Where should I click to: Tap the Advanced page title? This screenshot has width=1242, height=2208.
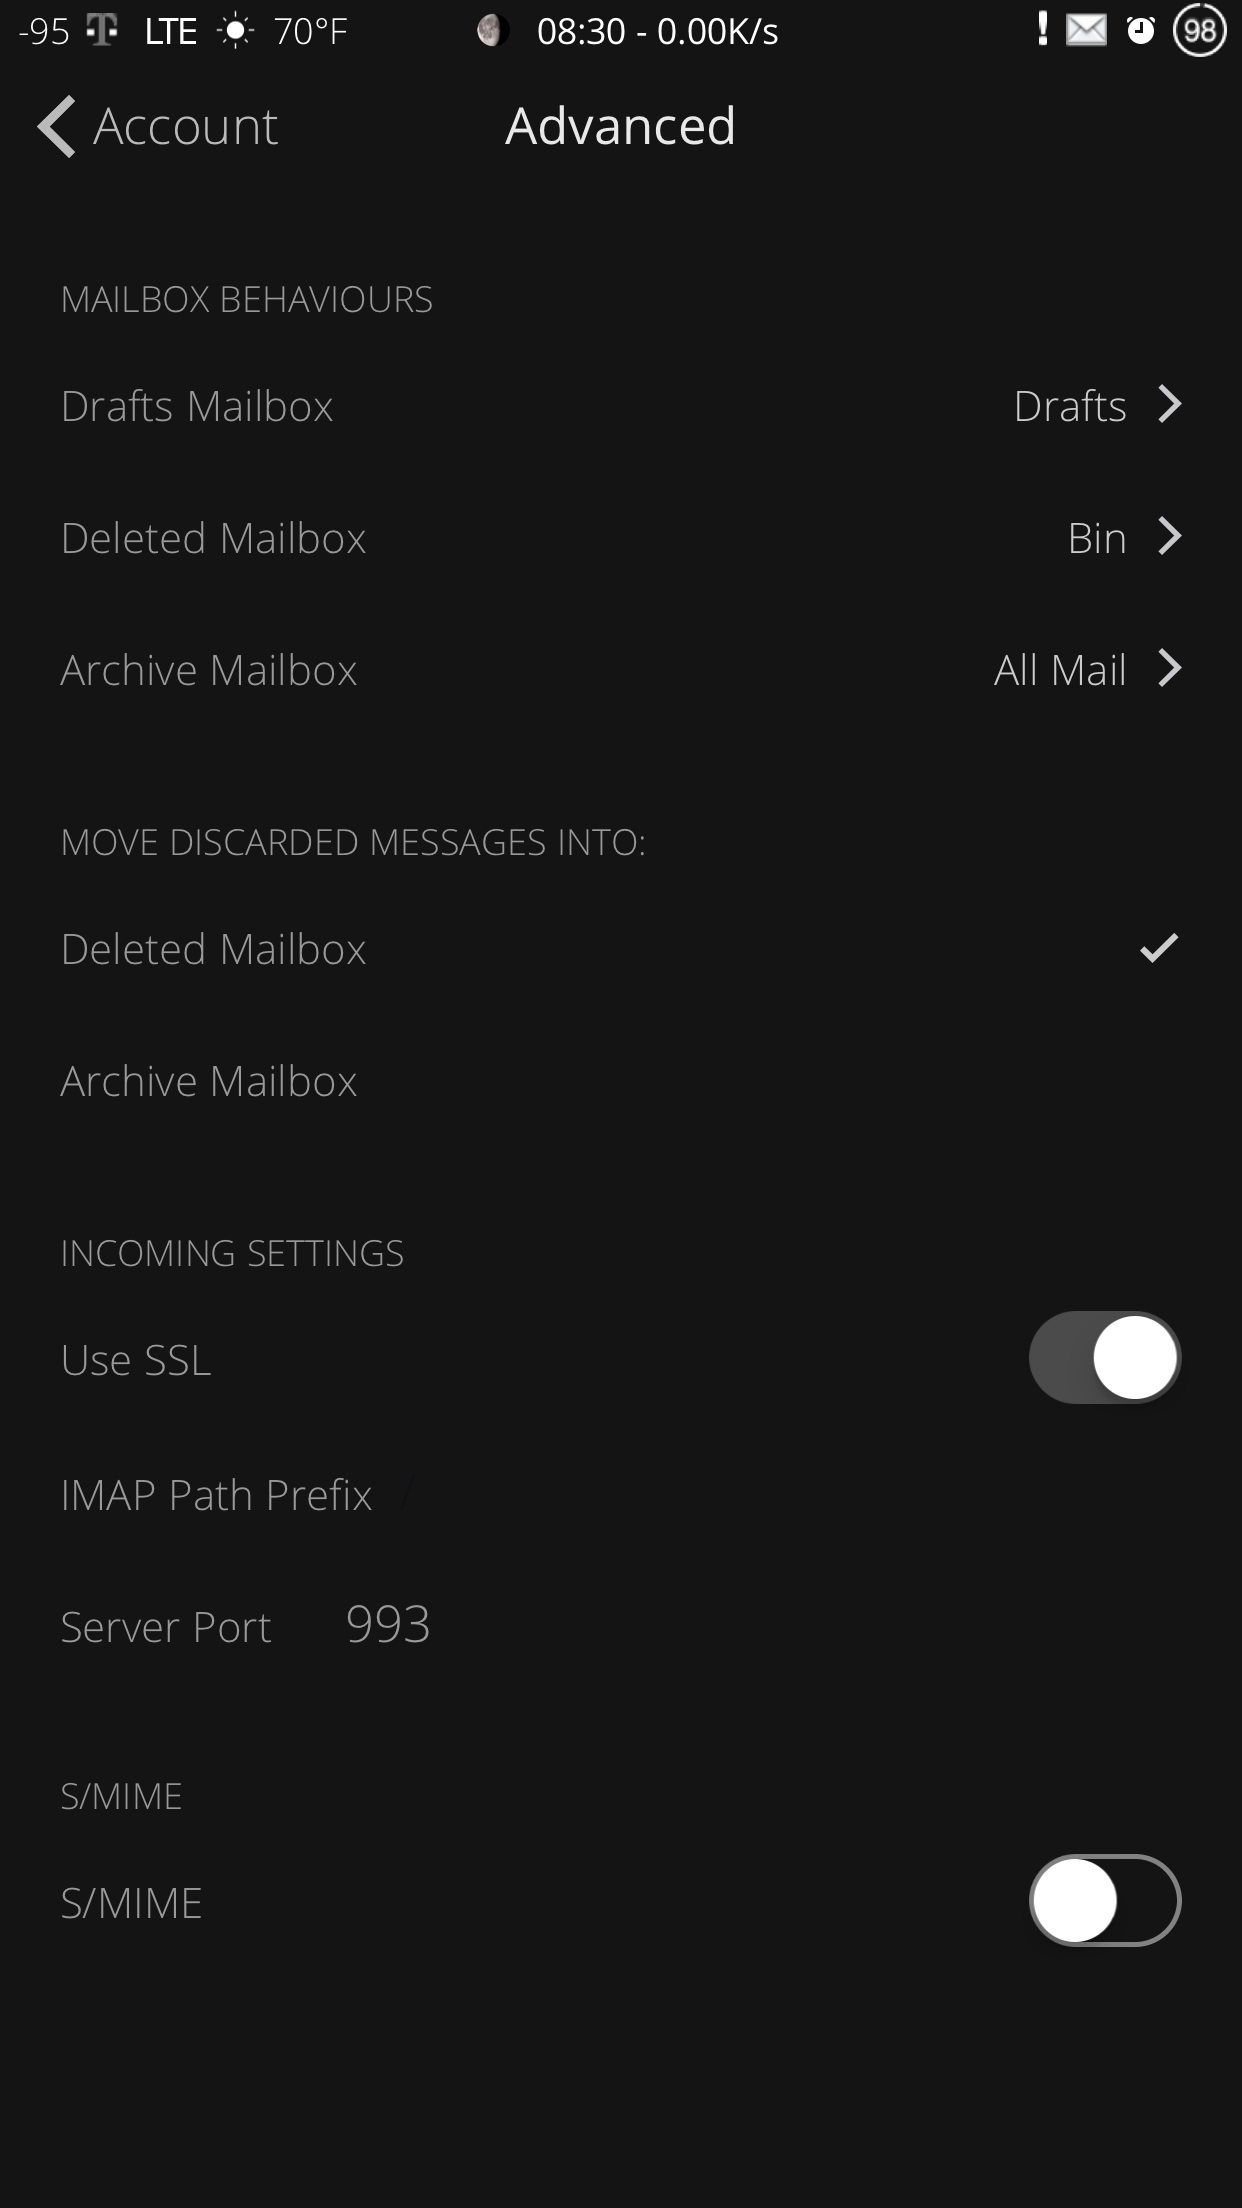pyautogui.click(x=620, y=126)
